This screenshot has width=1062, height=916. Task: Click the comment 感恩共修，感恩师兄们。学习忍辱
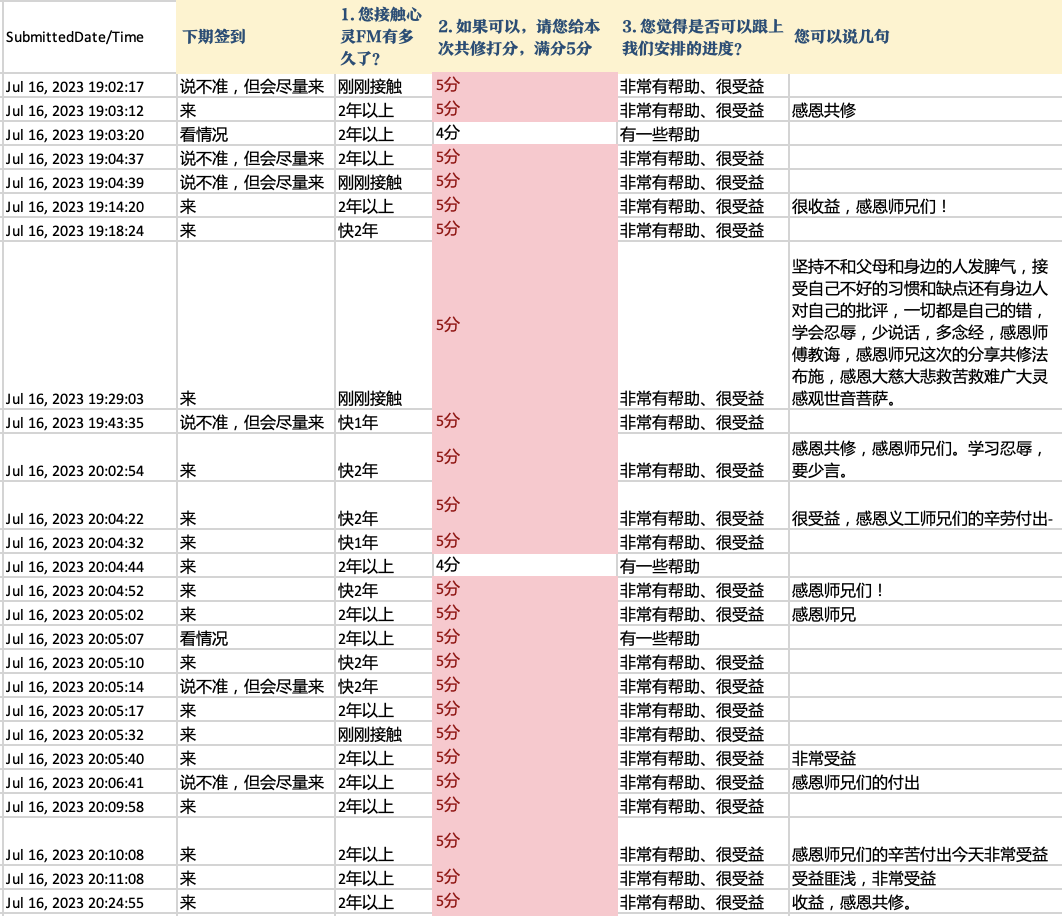(x=919, y=459)
